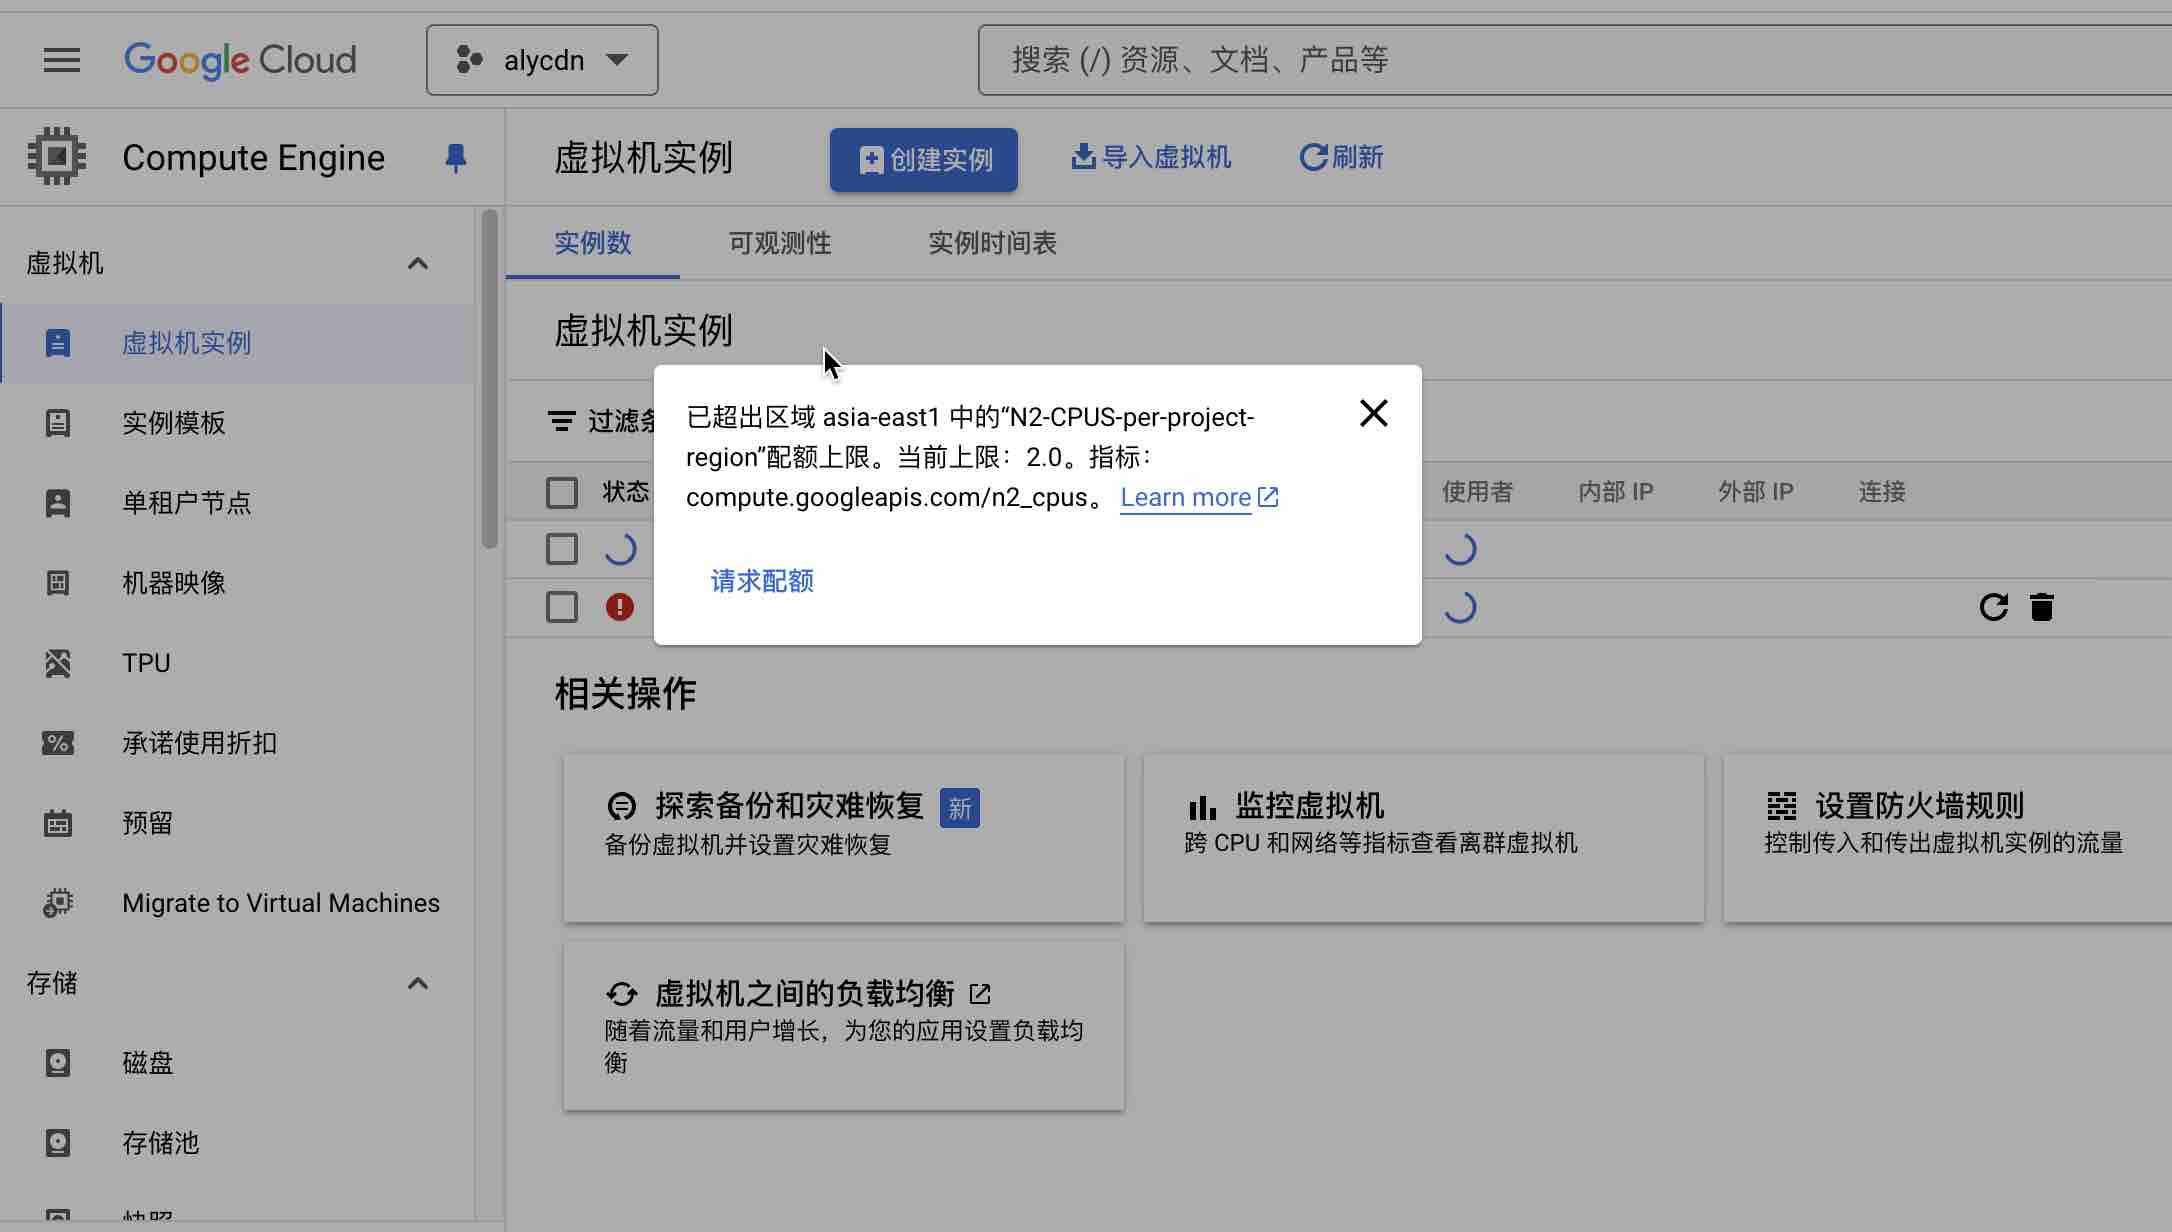Open 虚拟机实例 in the sidebar
Screen dimensions: 2172x1232
click(x=239, y=343)
